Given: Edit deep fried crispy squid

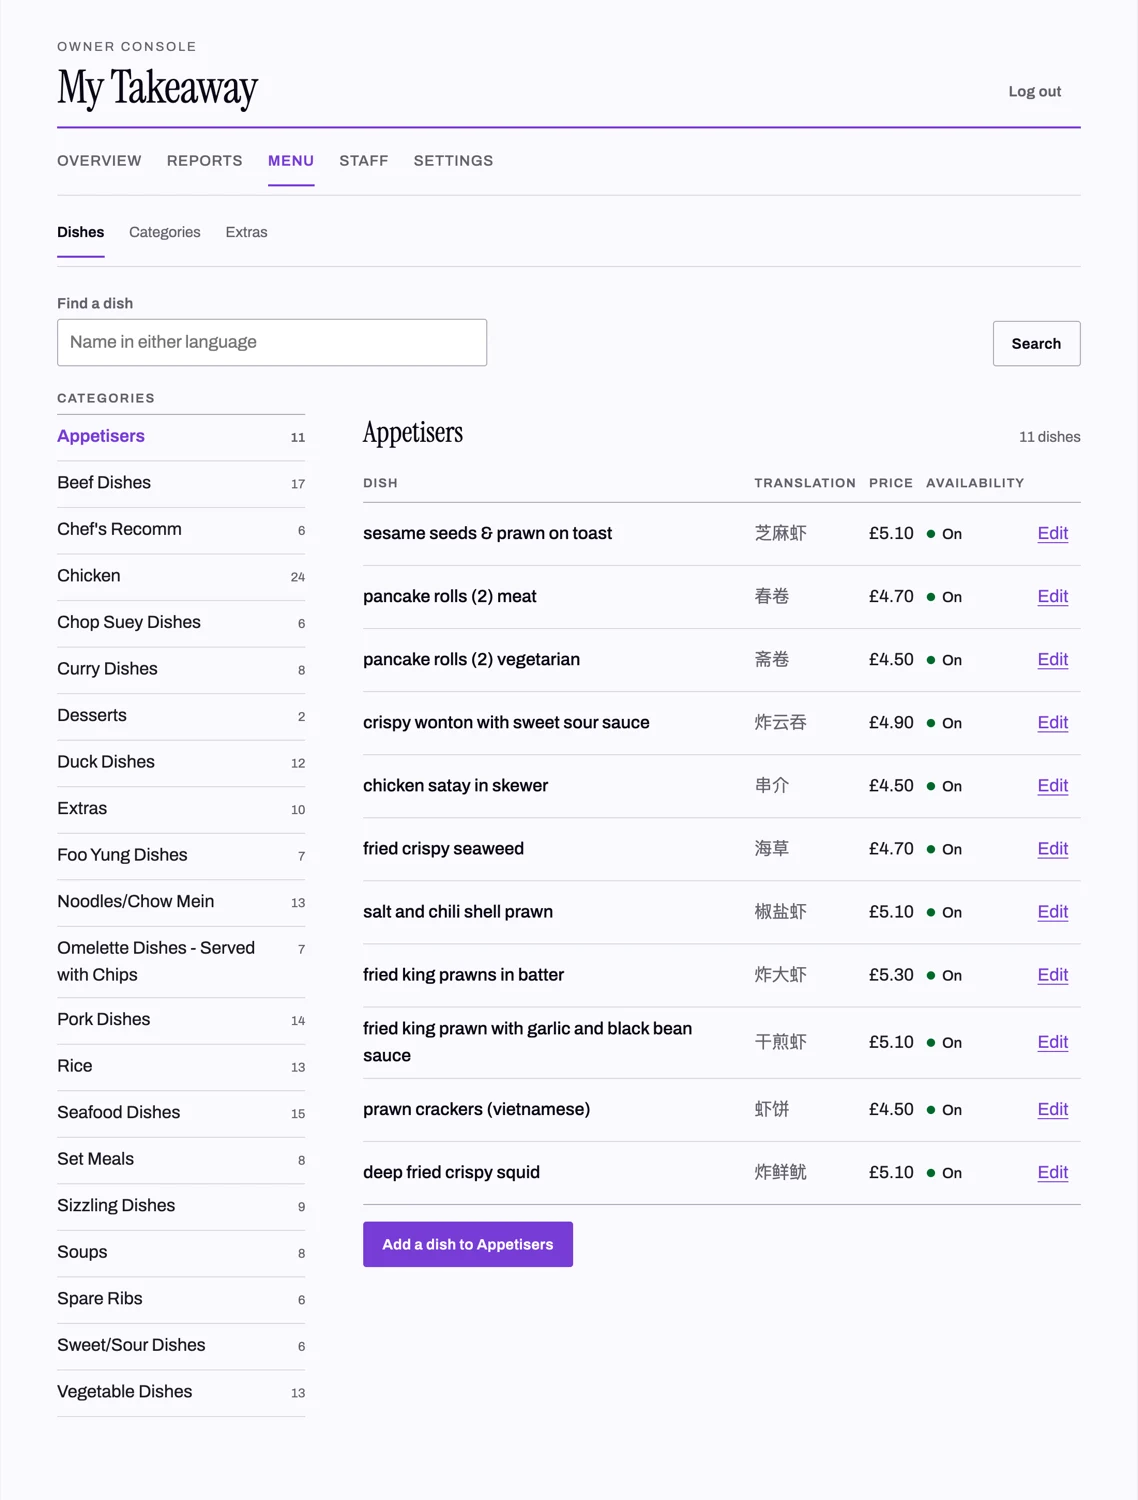Looking at the screenshot, I should coord(1053,1172).
